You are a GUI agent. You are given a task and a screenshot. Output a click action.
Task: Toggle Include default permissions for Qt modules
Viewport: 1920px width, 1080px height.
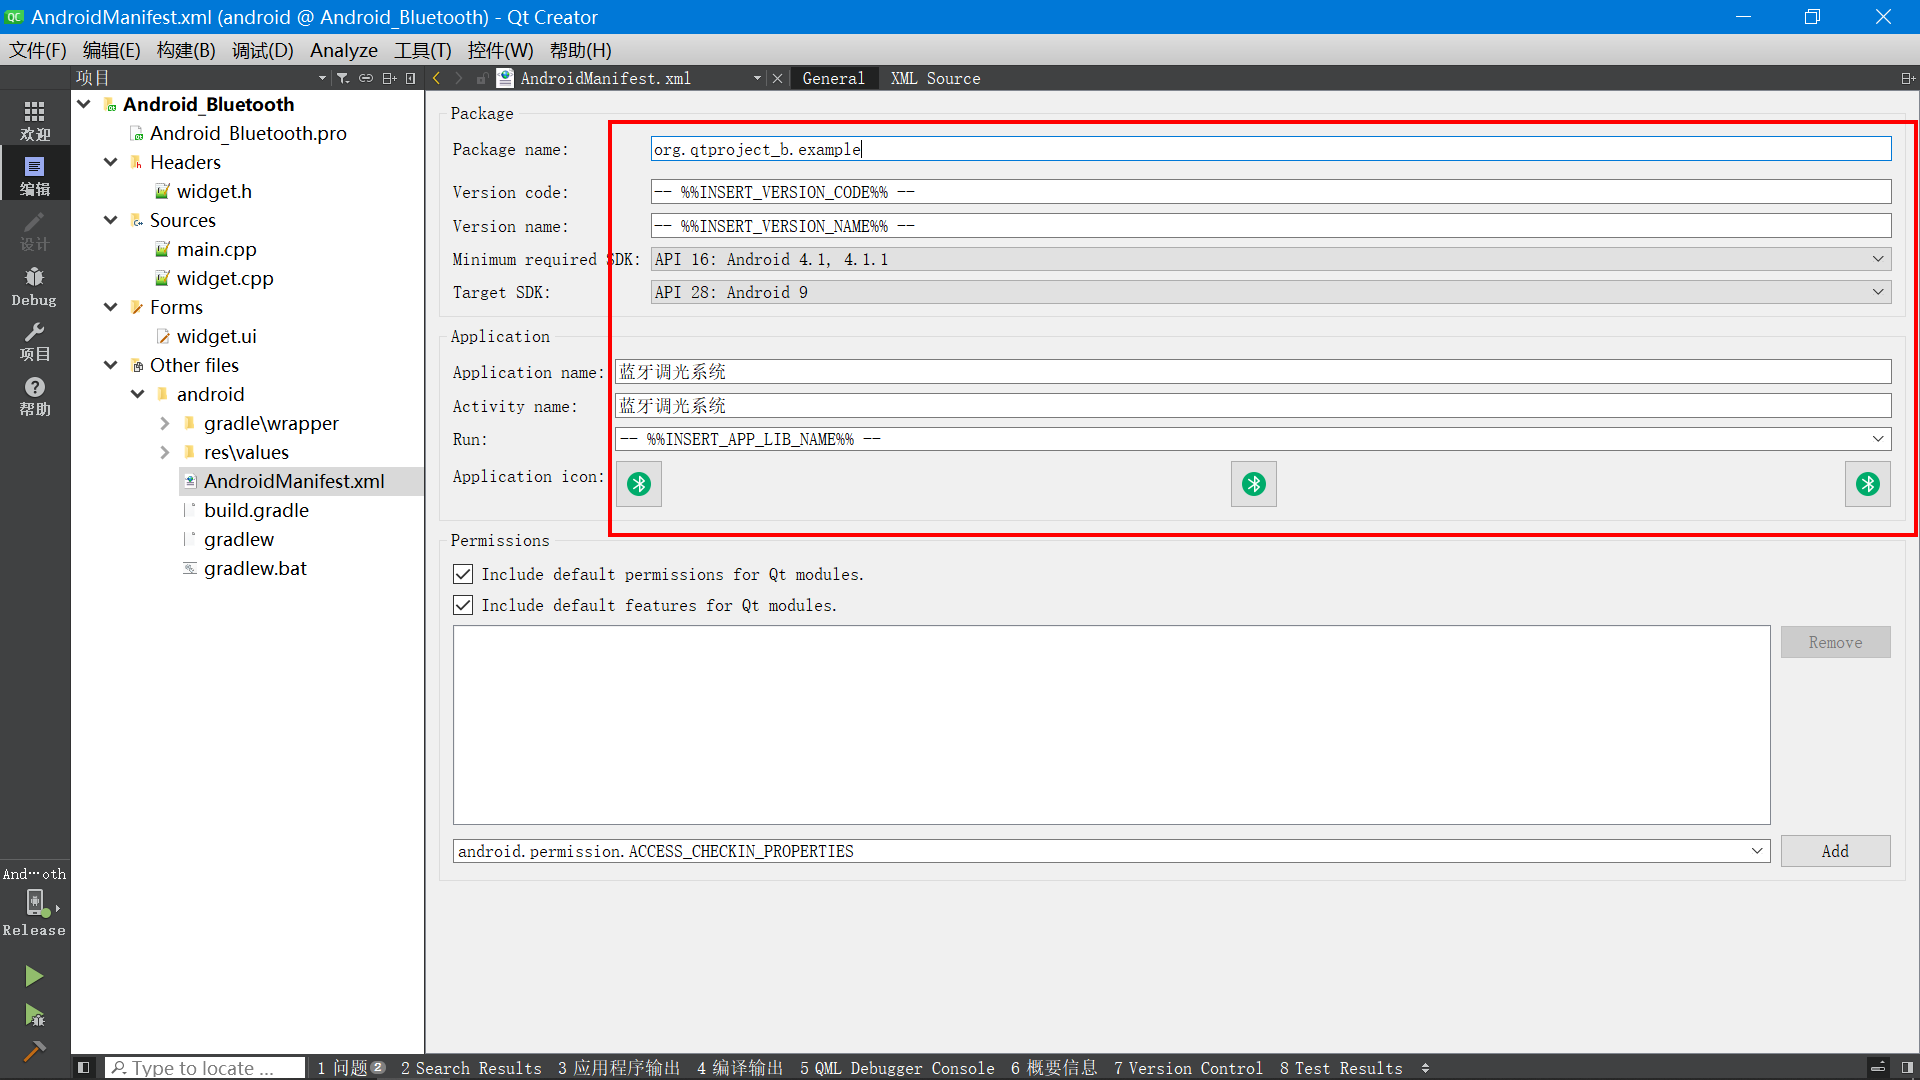(x=463, y=574)
